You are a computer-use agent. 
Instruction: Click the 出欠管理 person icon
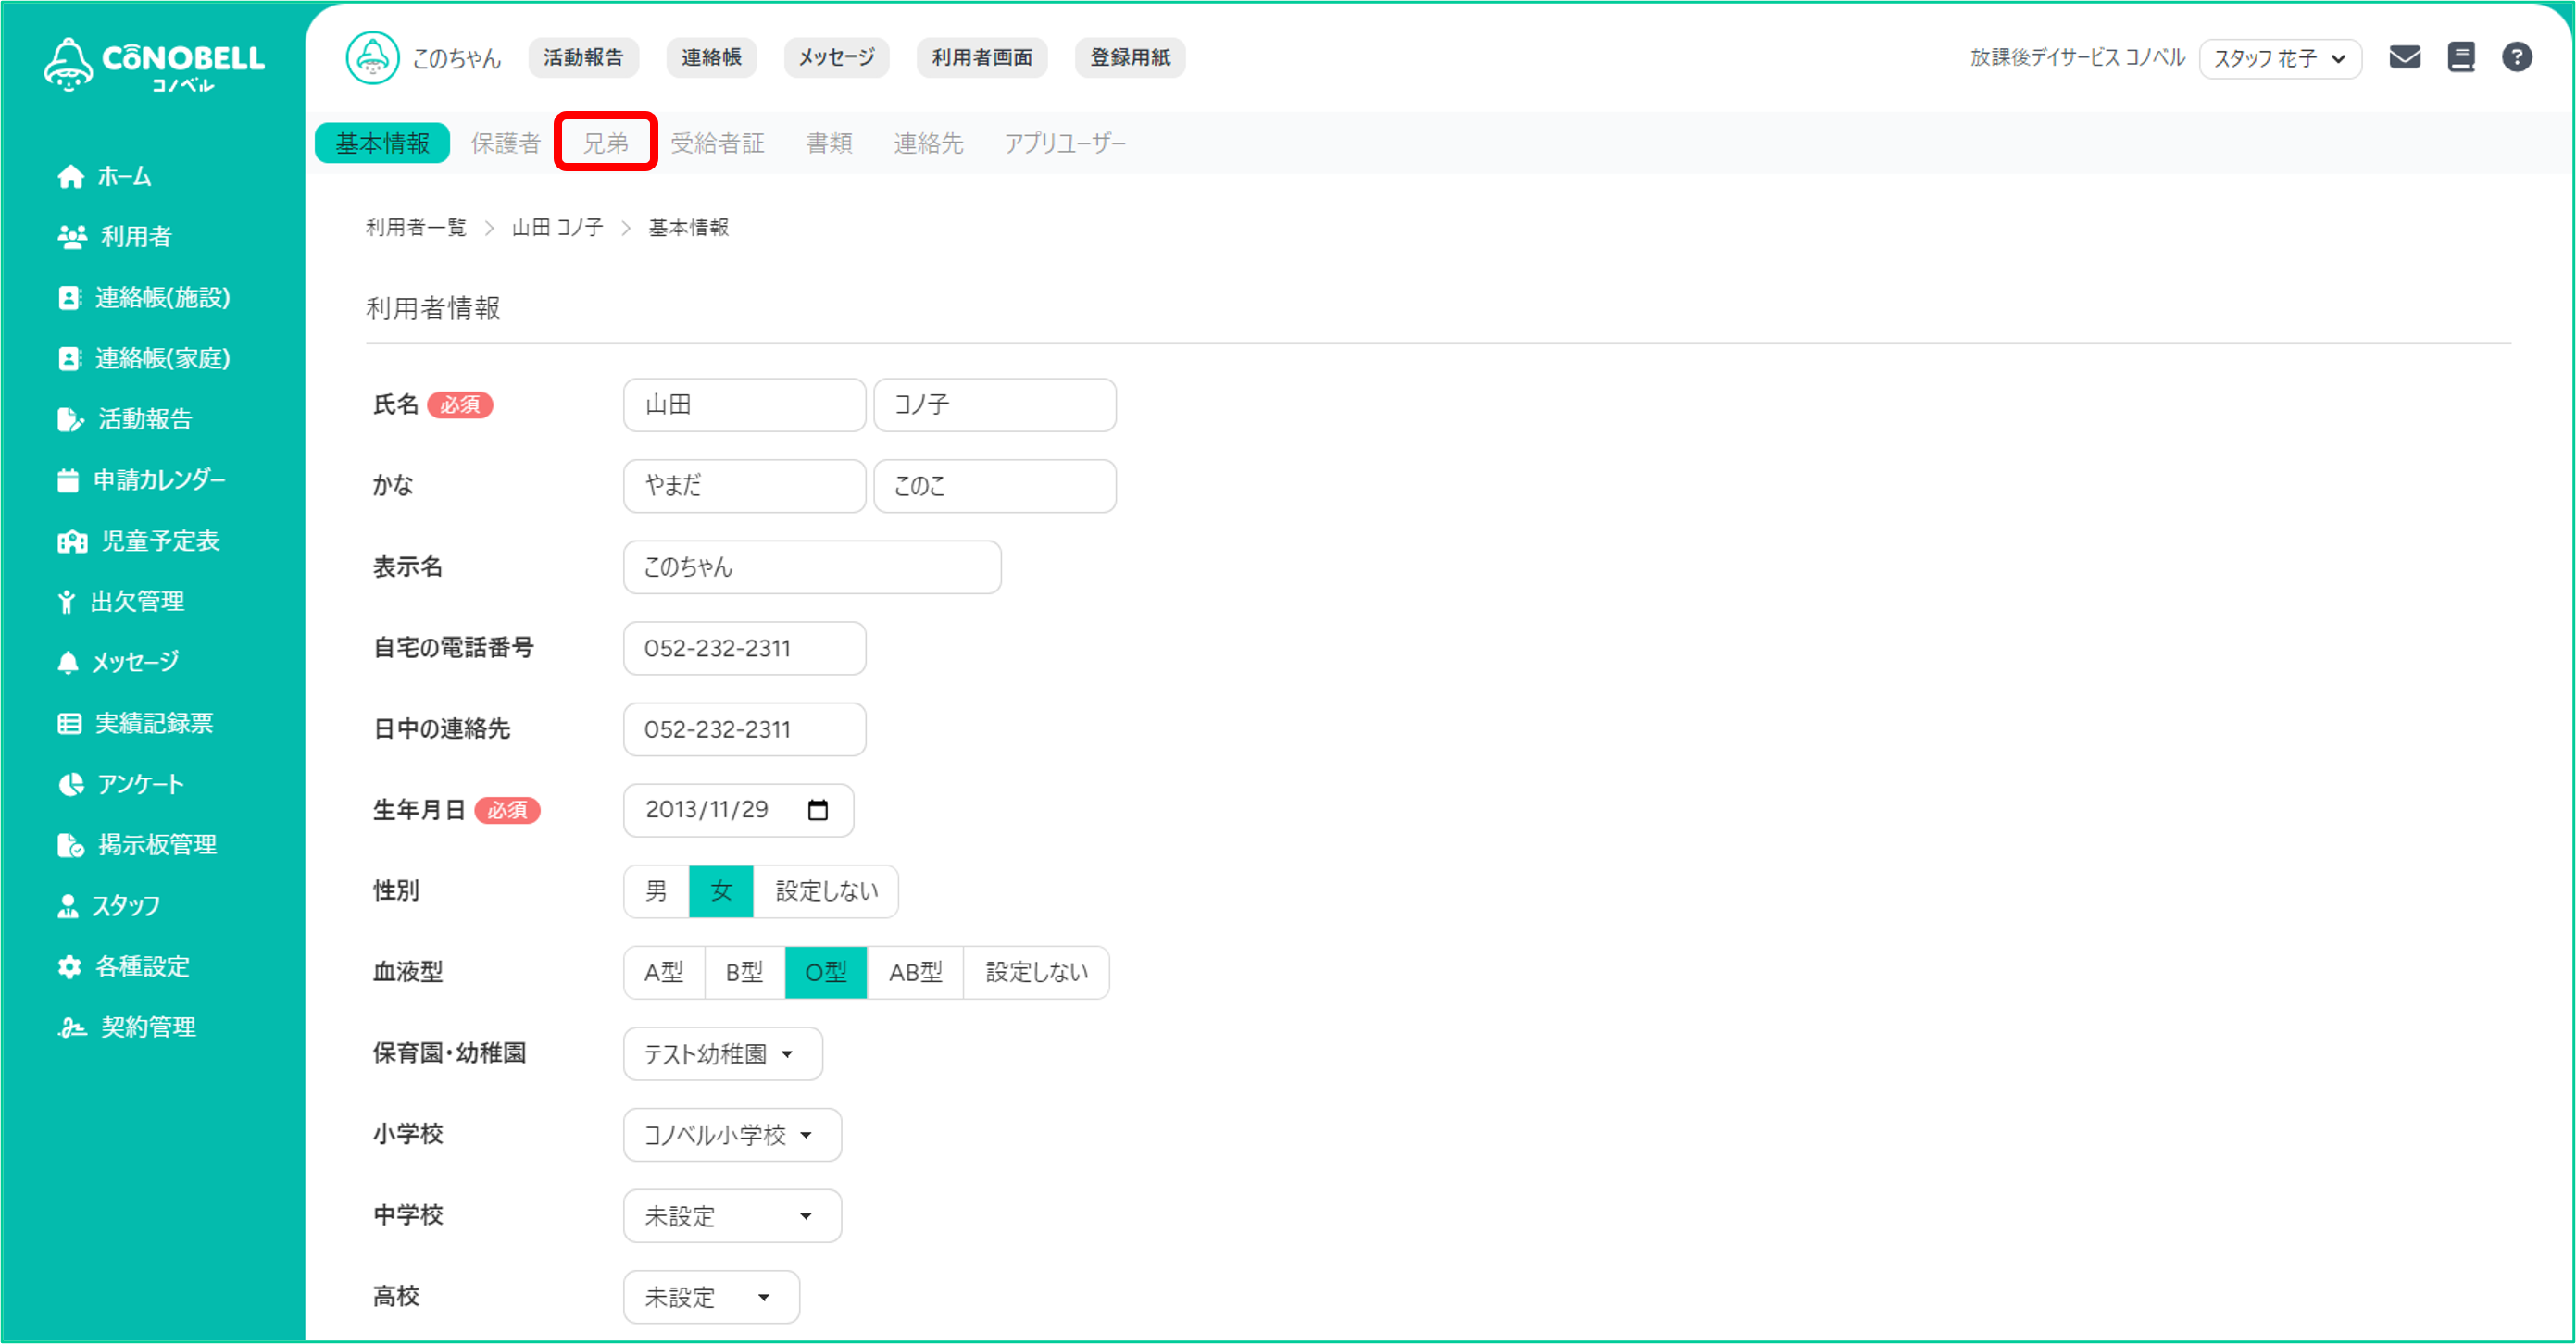[66, 602]
